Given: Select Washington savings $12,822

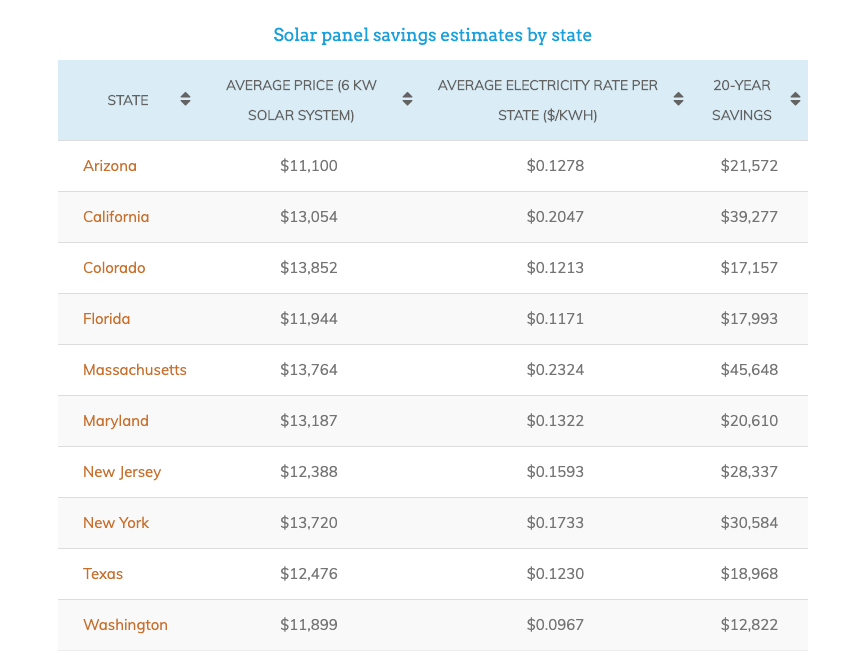Looking at the screenshot, I should coord(749,625).
